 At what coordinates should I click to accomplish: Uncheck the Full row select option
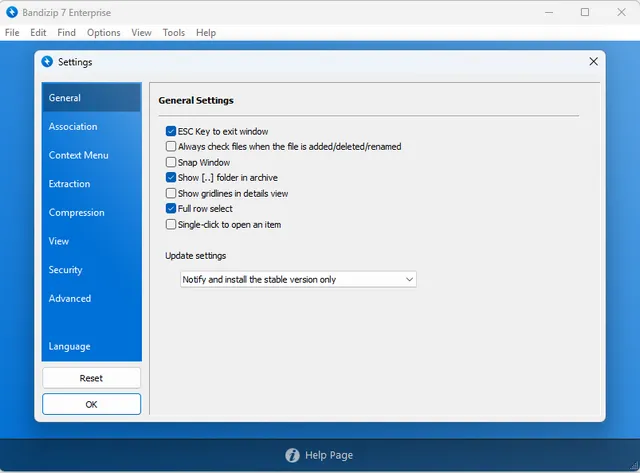coord(171,208)
